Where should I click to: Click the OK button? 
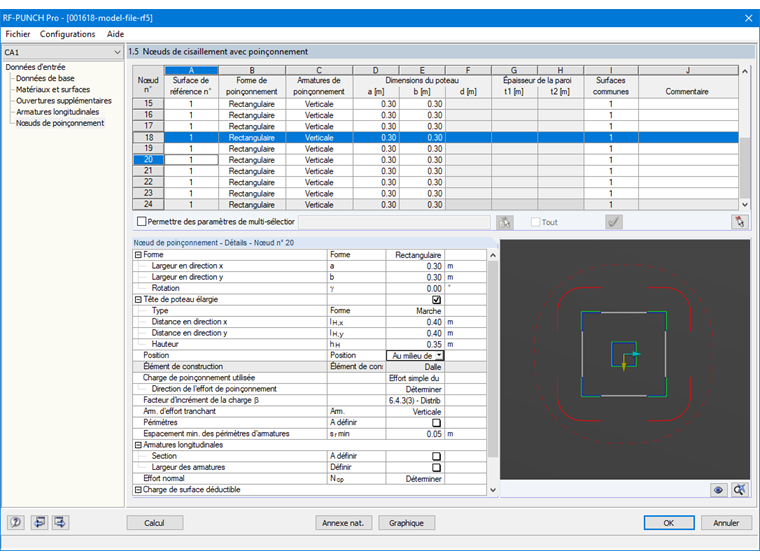pyautogui.click(x=669, y=523)
